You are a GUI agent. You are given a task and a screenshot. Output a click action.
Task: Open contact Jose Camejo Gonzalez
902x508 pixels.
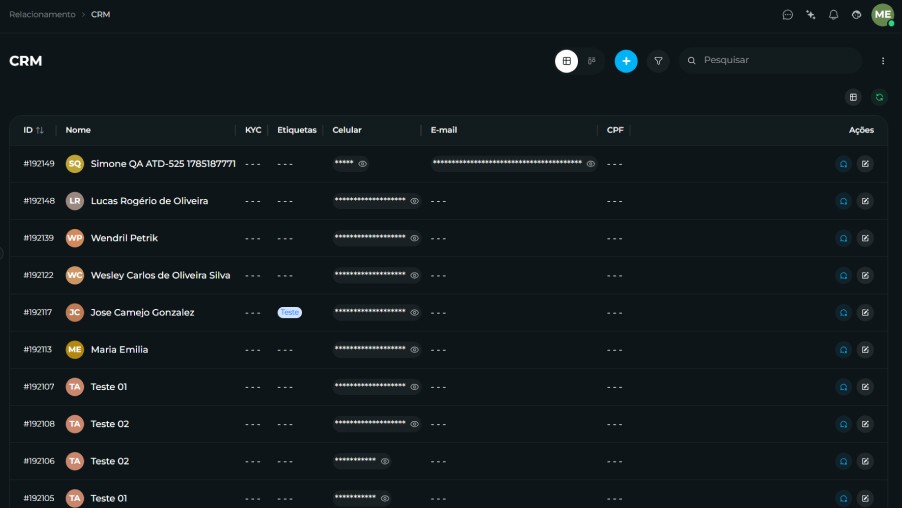pos(142,313)
